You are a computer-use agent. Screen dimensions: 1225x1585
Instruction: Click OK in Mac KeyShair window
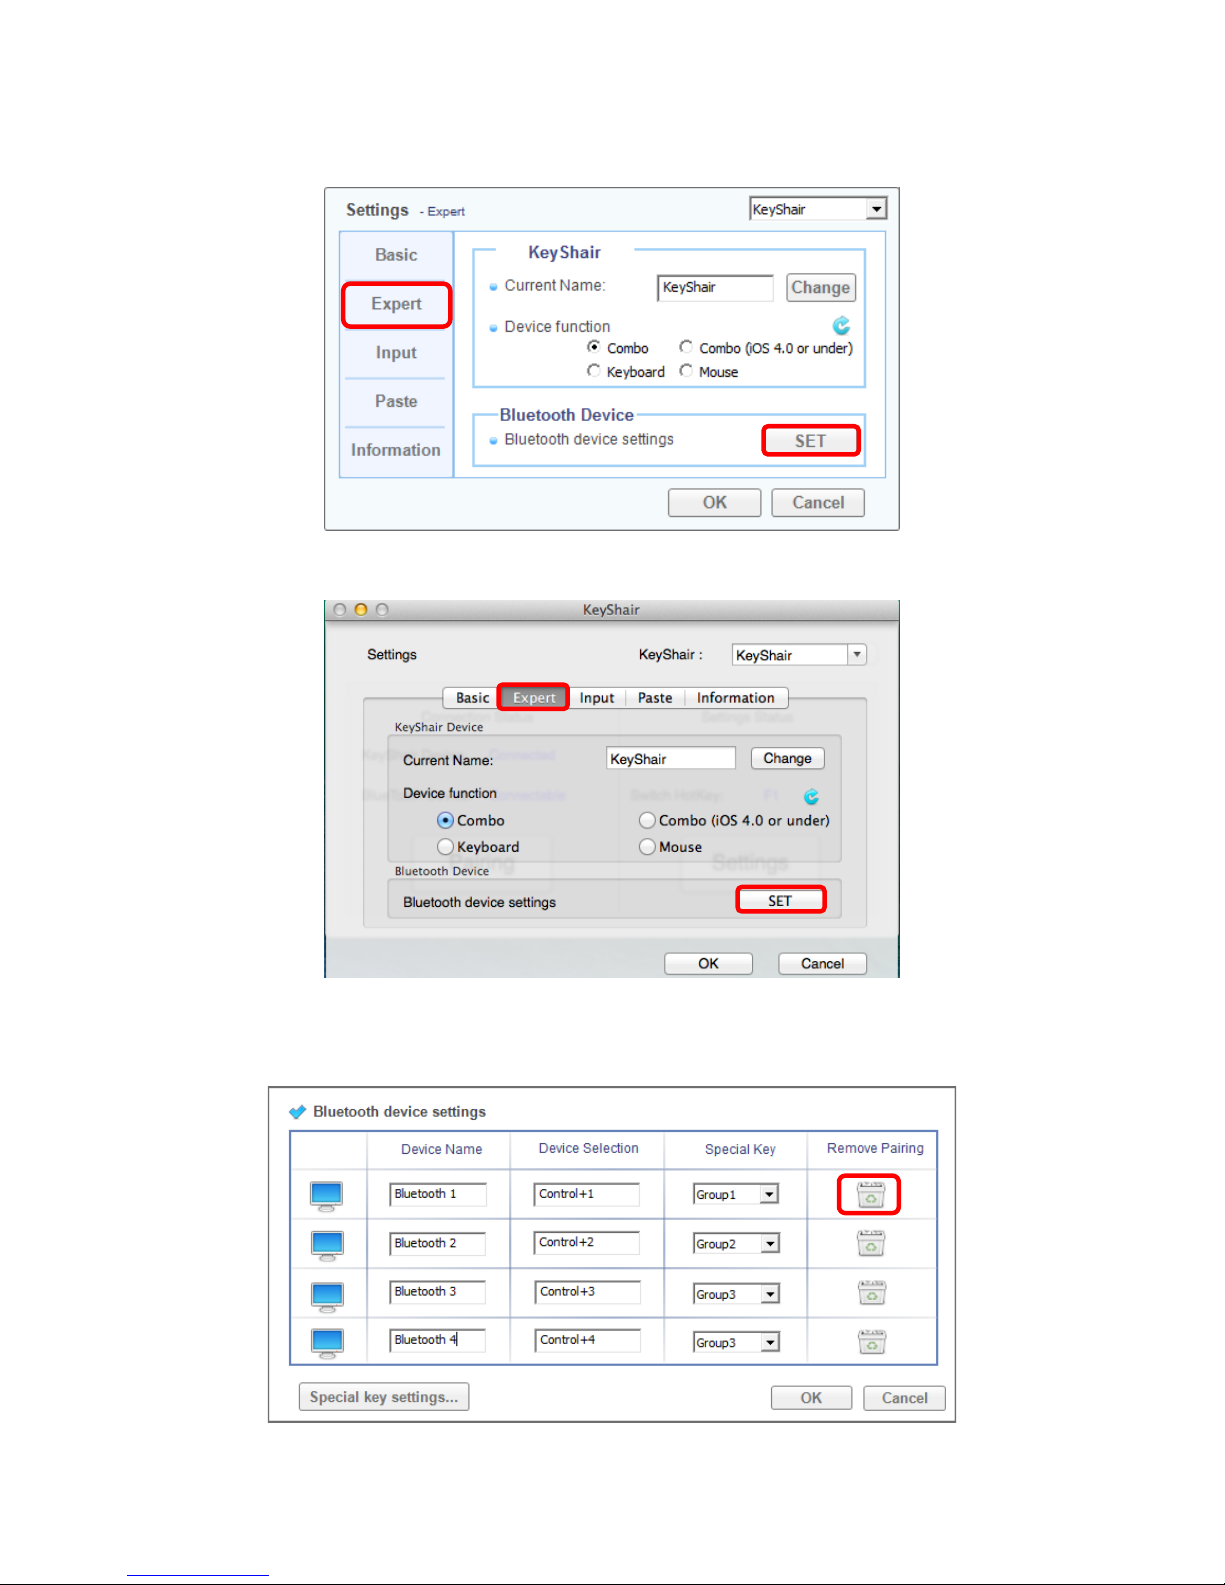709,964
